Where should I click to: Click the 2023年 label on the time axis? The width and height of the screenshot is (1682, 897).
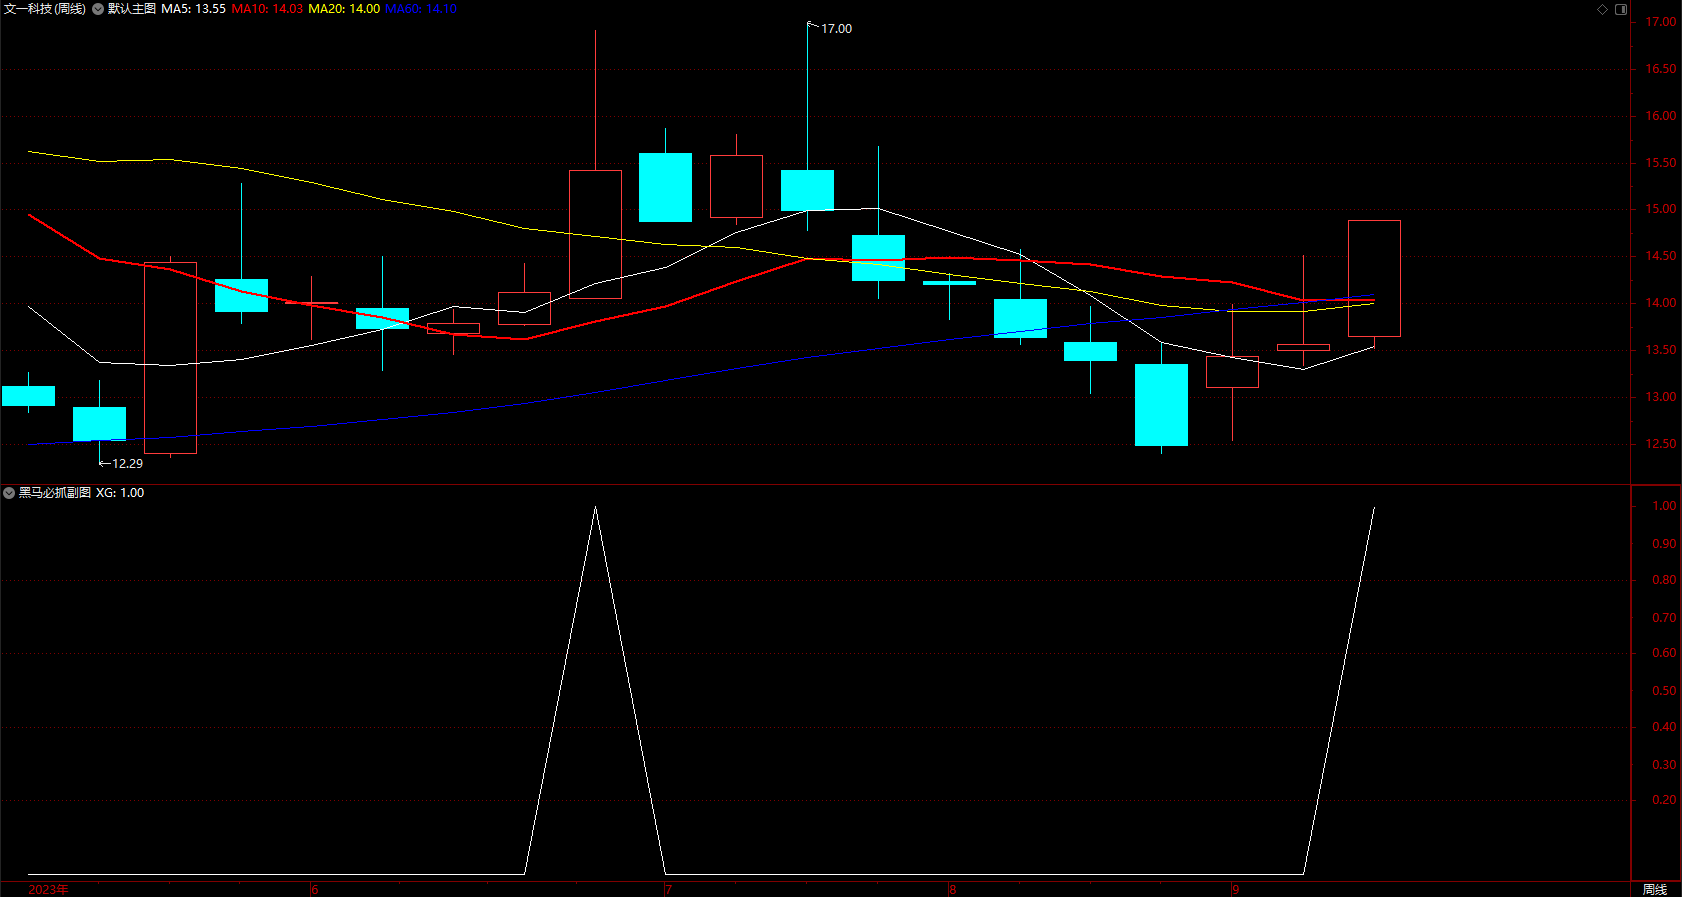click(48, 889)
